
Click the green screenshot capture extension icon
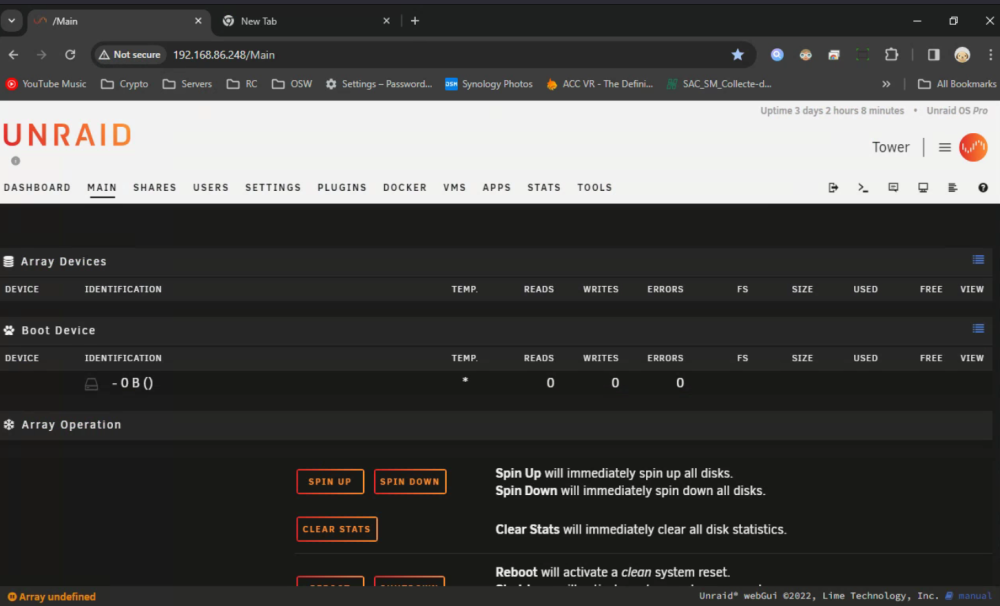pos(862,55)
